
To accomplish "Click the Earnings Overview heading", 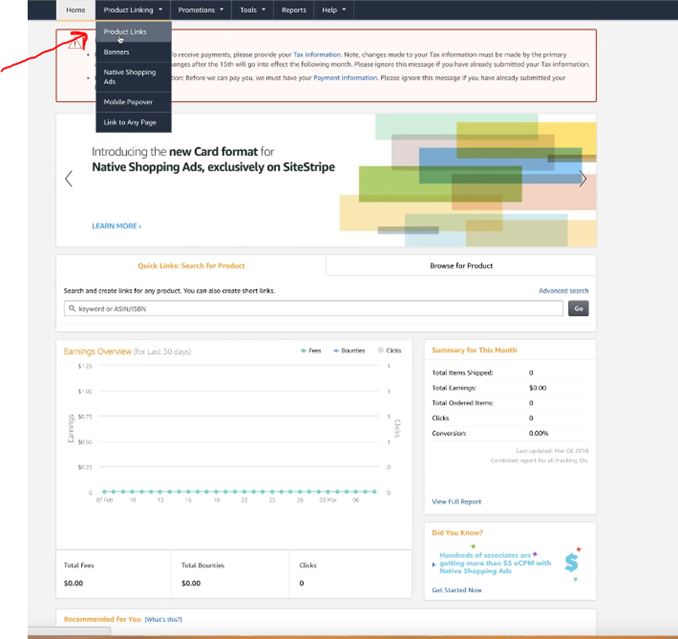I will 97,351.
